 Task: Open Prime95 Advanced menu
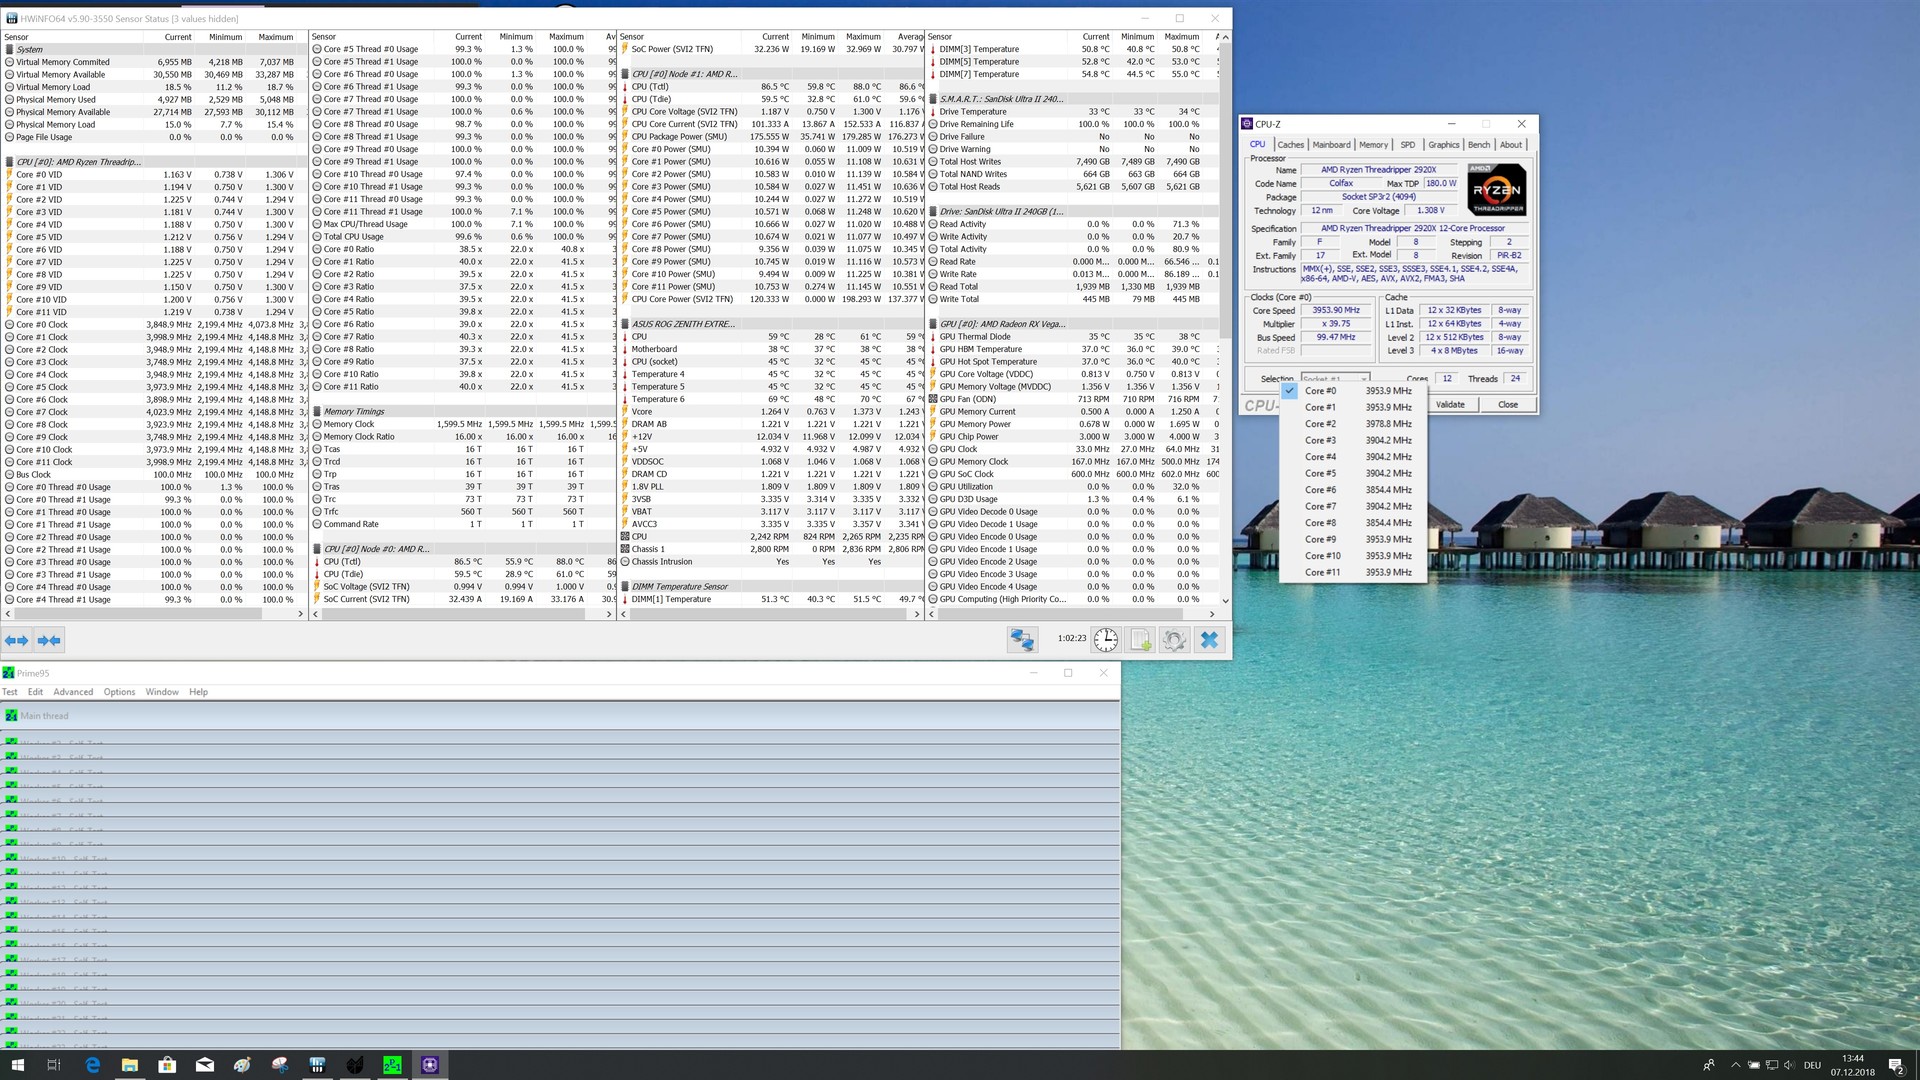click(x=73, y=692)
